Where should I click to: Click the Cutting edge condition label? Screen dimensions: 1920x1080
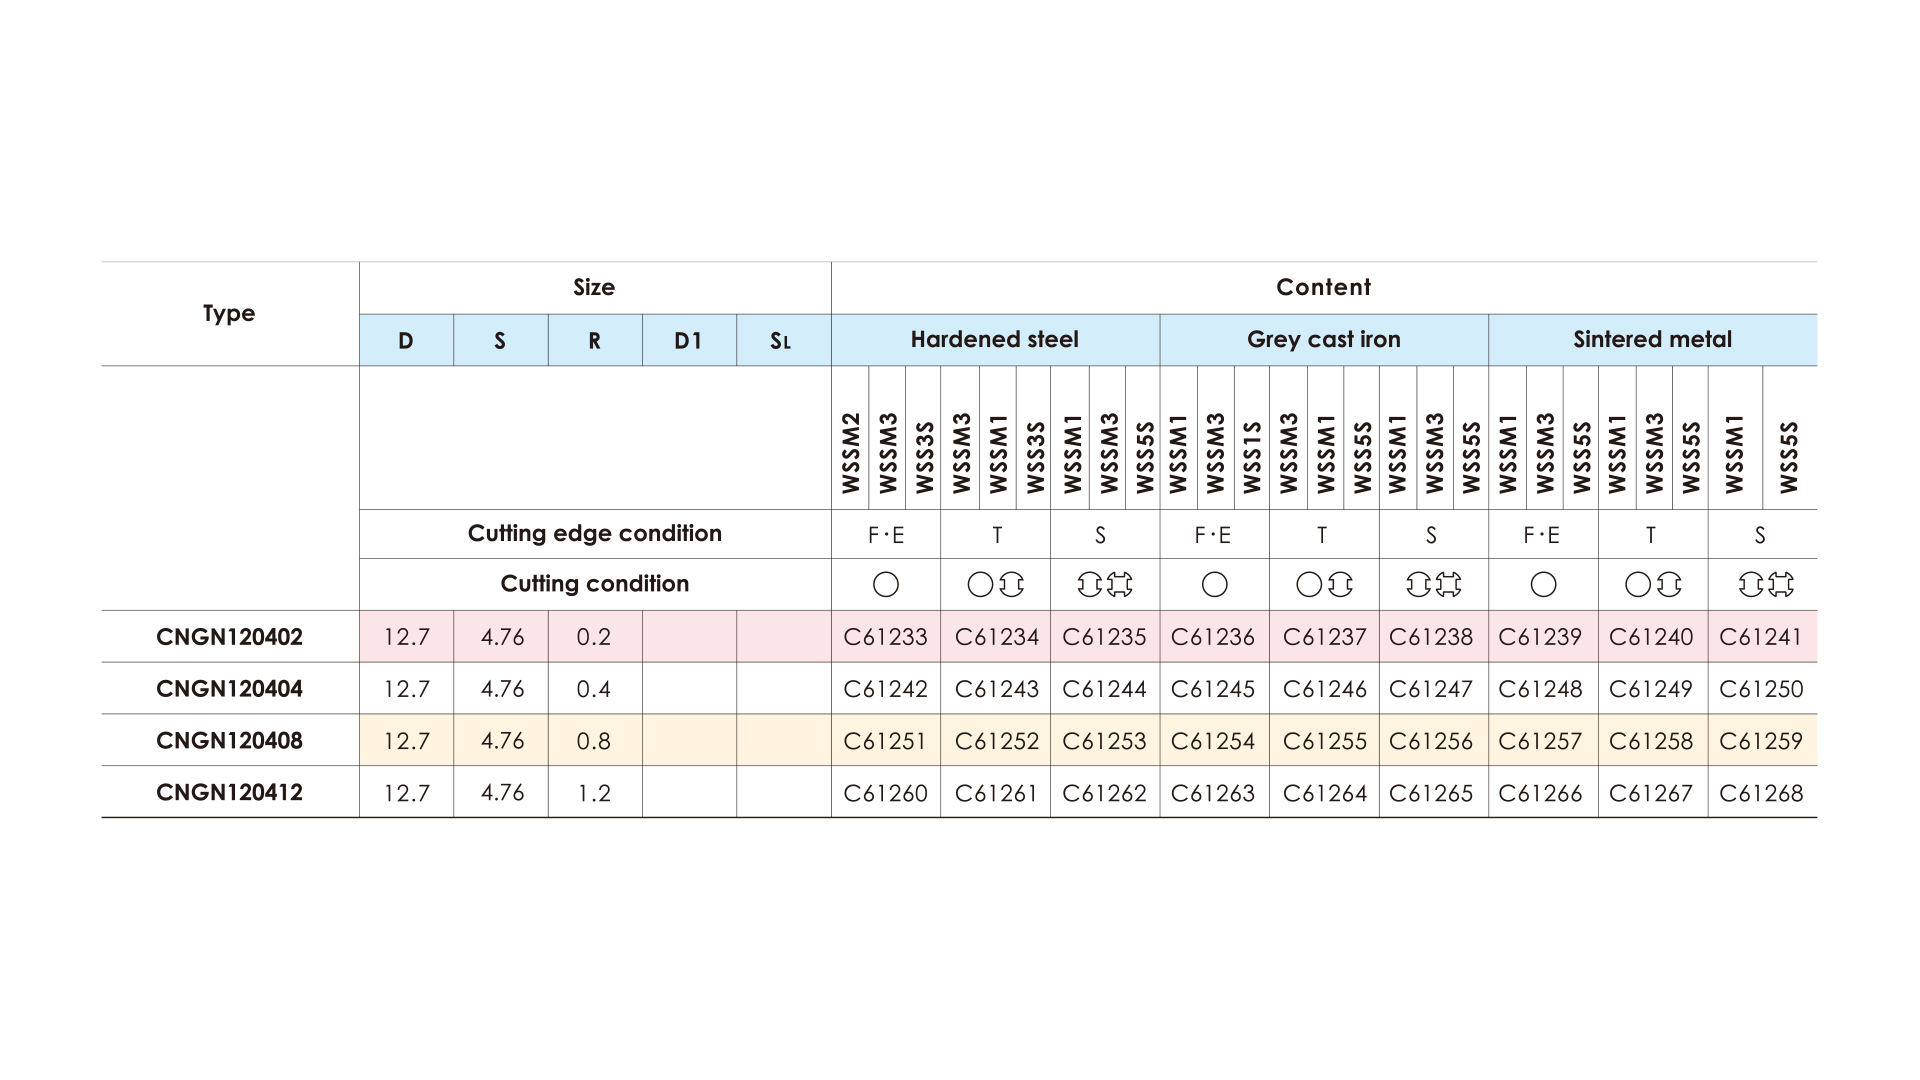pyautogui.click(x=594, y=534)
